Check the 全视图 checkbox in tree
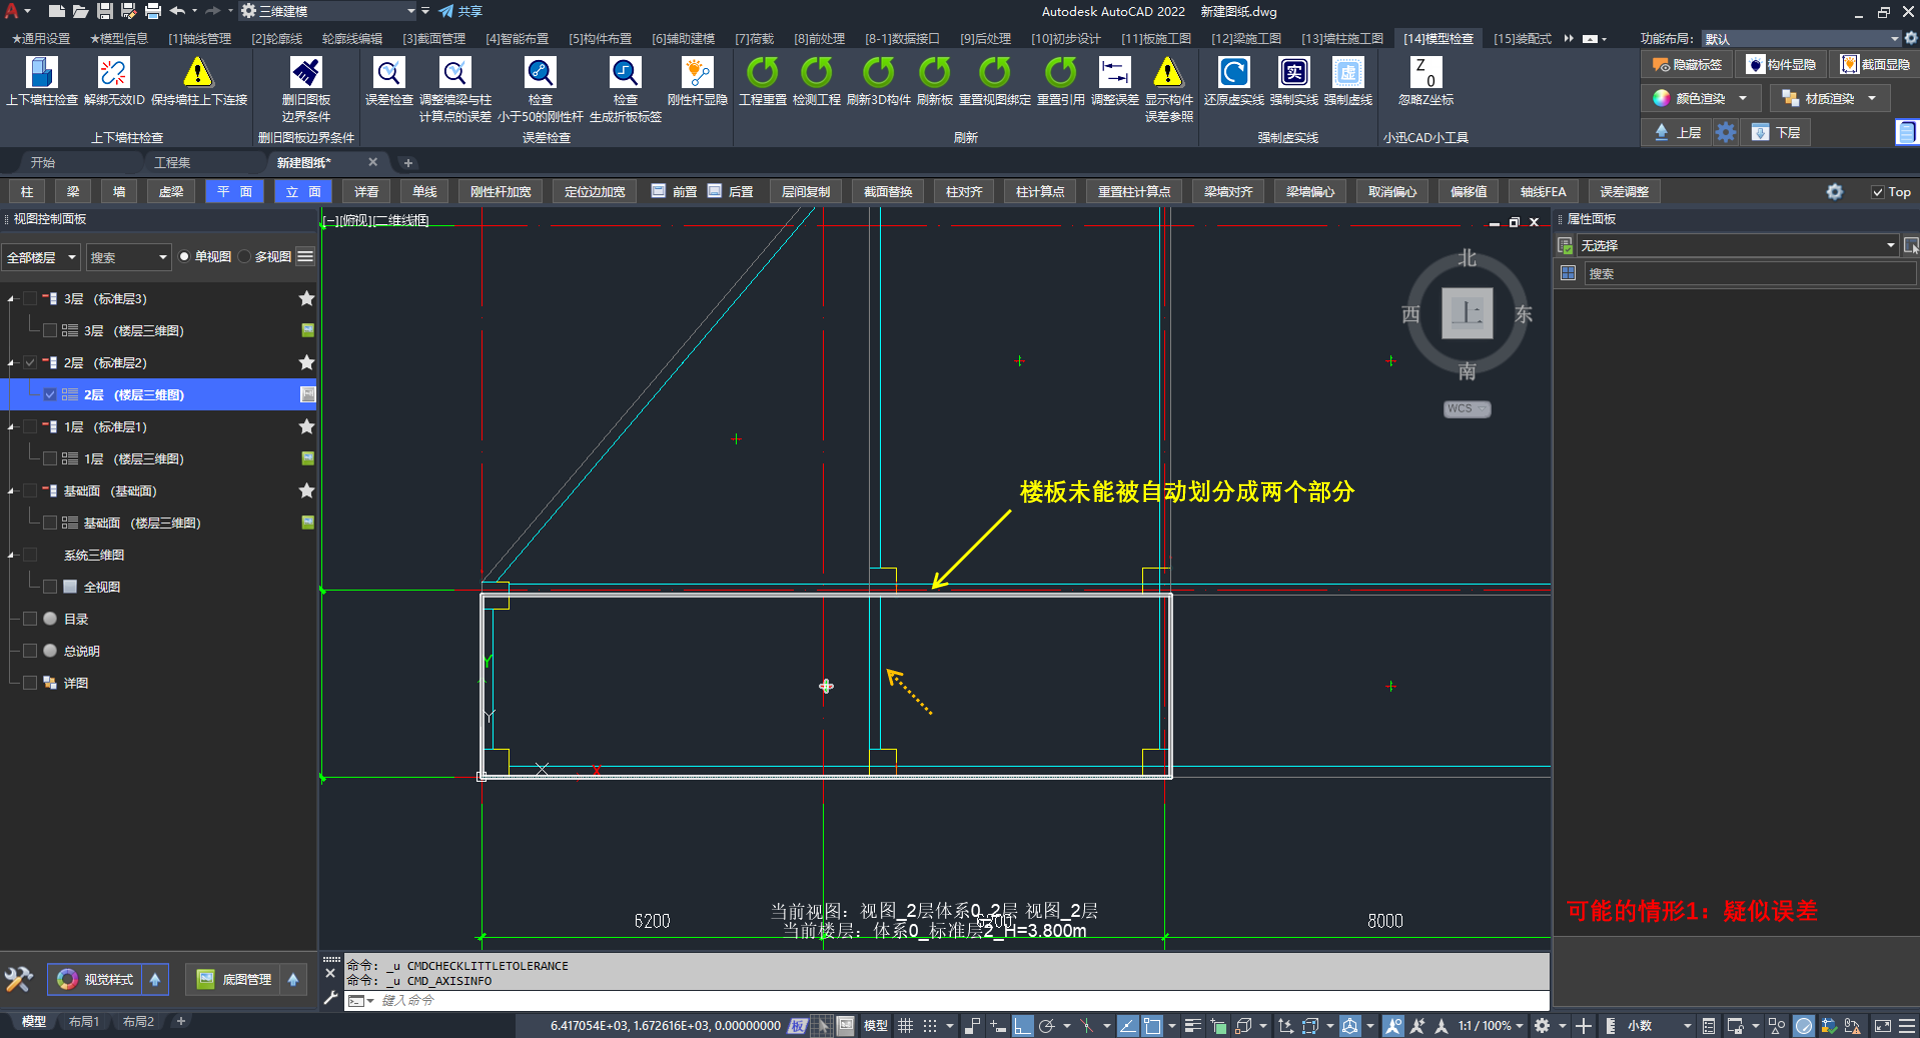This screenshot has height=1038, width=1920. (50, 587)
